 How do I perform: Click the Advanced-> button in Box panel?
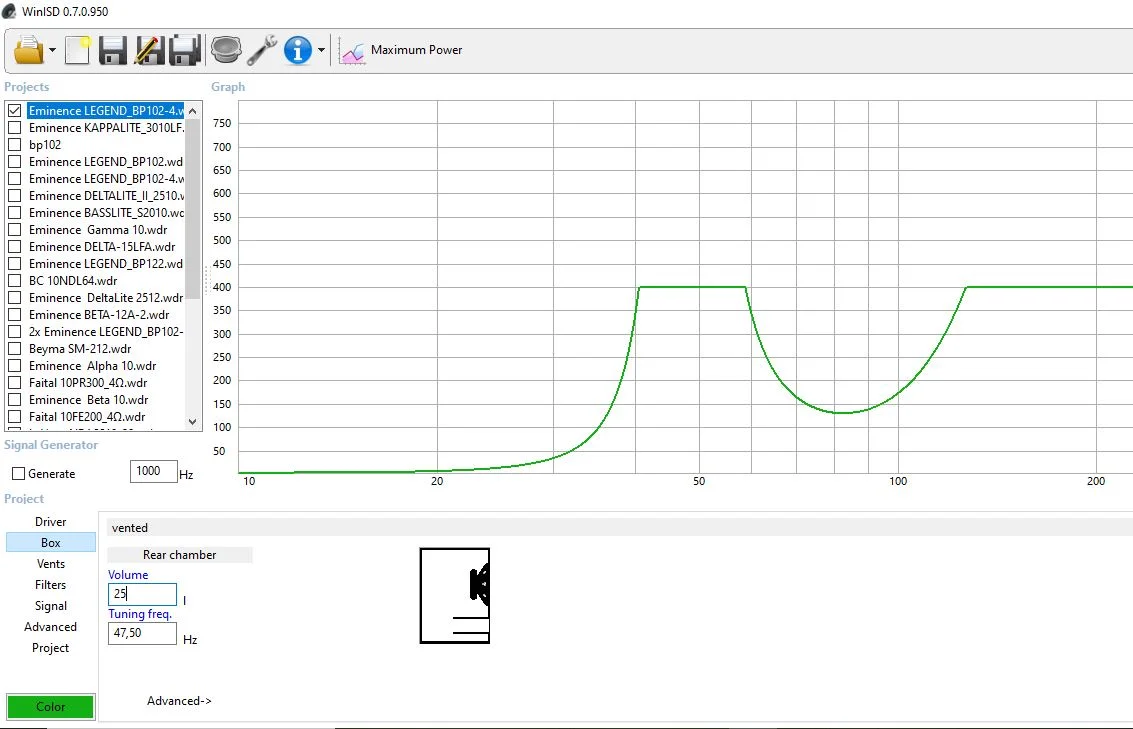(179, 701)
